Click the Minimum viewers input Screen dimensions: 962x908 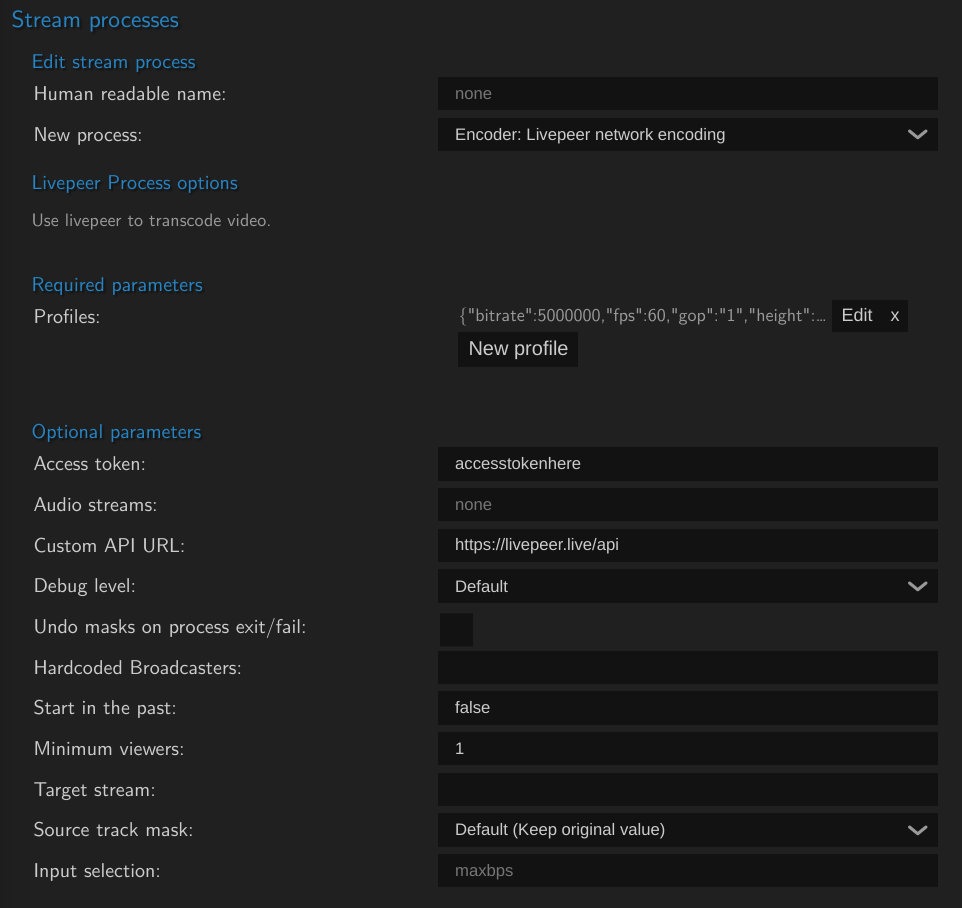(x=687, y=748)
